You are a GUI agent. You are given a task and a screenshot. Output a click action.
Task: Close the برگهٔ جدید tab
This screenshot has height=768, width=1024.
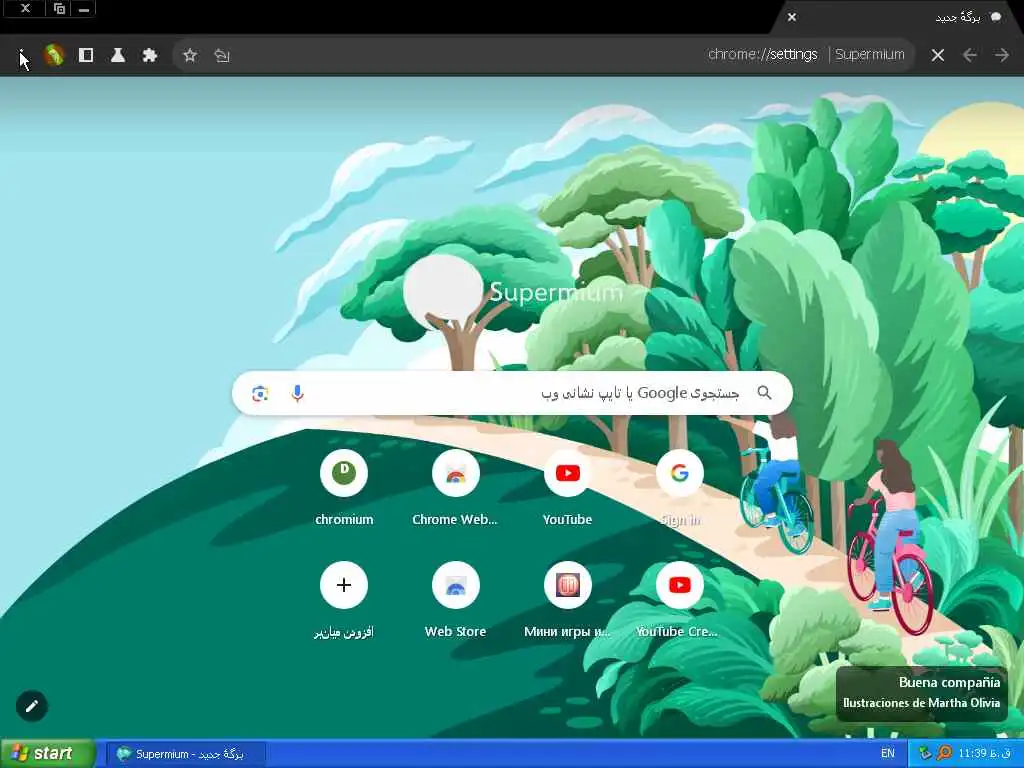792,17
